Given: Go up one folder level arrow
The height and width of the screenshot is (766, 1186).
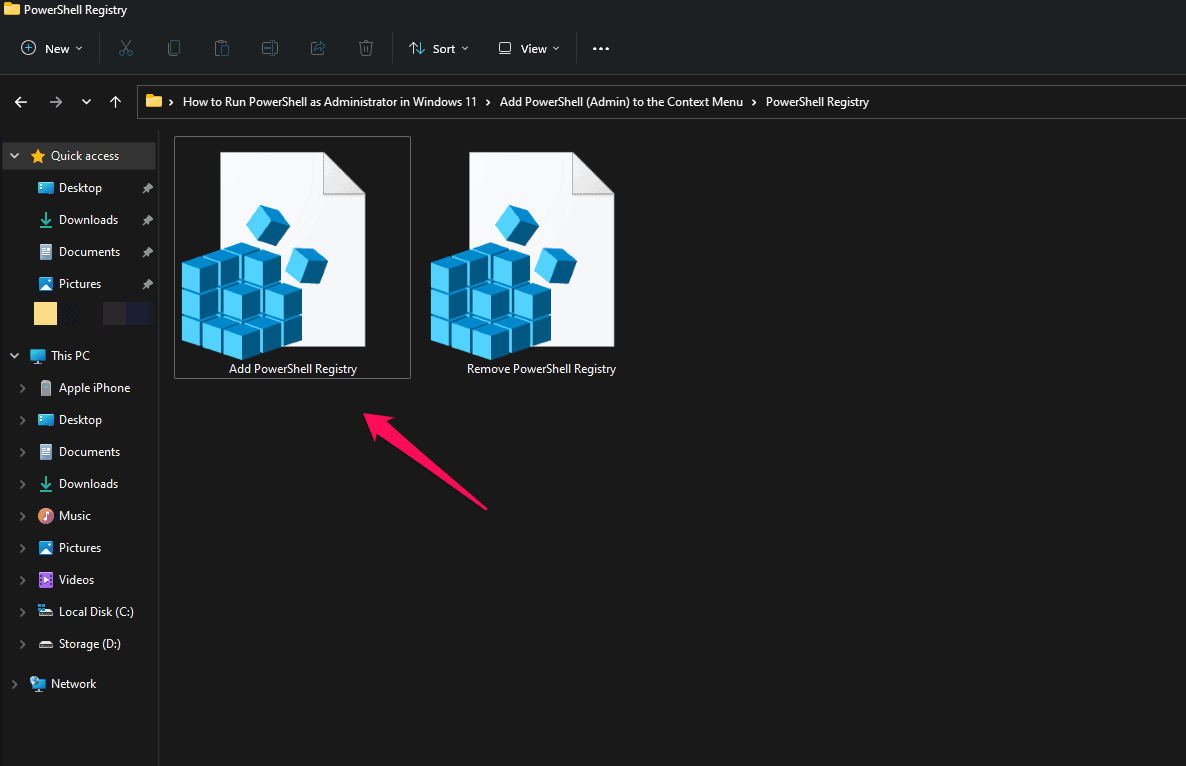Looking at the screenshot, I should click(116, 102).
